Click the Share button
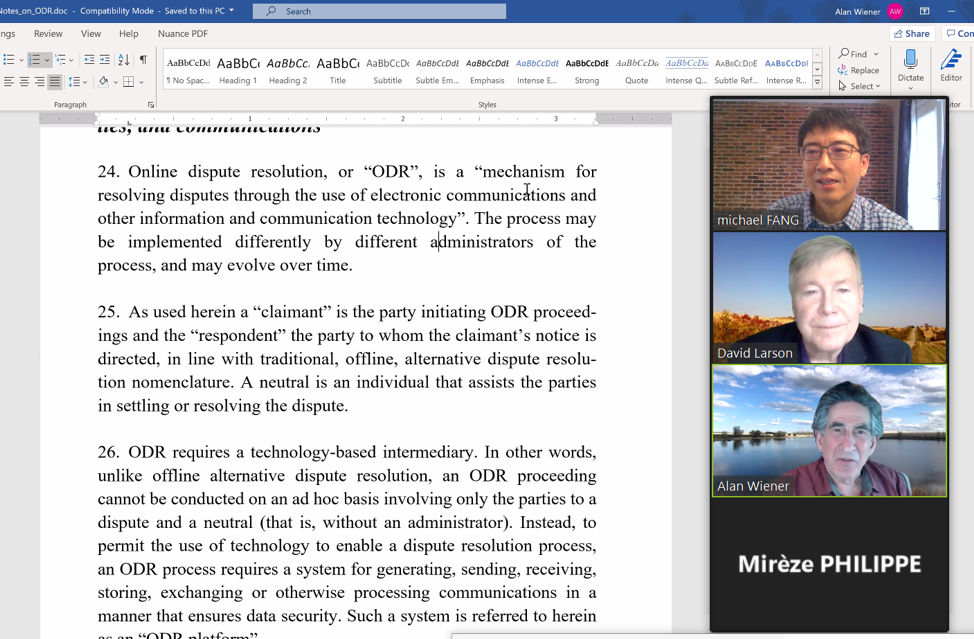The height and width of the screenshot is (639, 974). 912,34
